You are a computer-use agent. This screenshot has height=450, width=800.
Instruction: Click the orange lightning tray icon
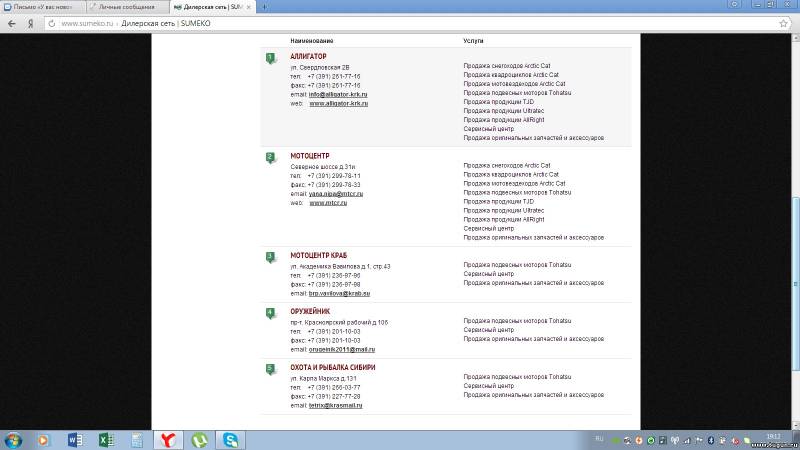pyautogui.click(x=639, y=440)
